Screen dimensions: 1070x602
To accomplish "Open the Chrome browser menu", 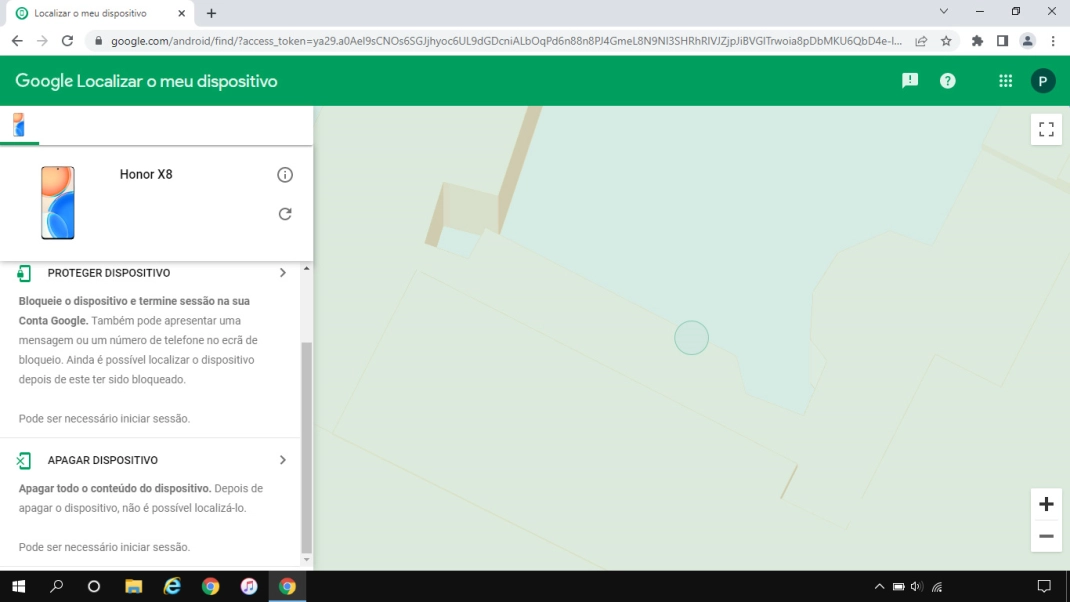I will tap(1053, 43).
